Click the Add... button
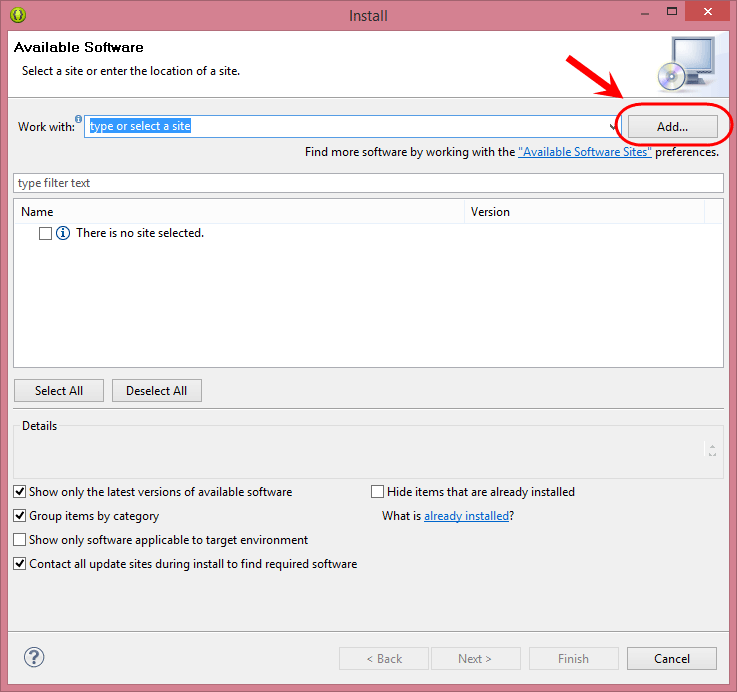 coord(673,126)
